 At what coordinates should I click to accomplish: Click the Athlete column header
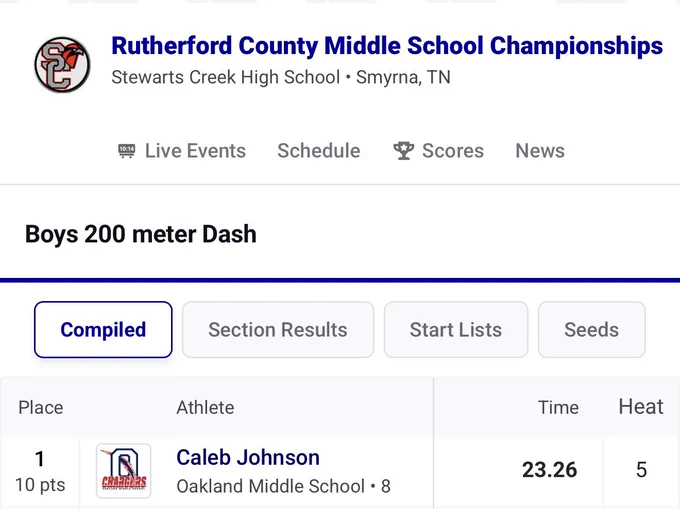point(205,408)
